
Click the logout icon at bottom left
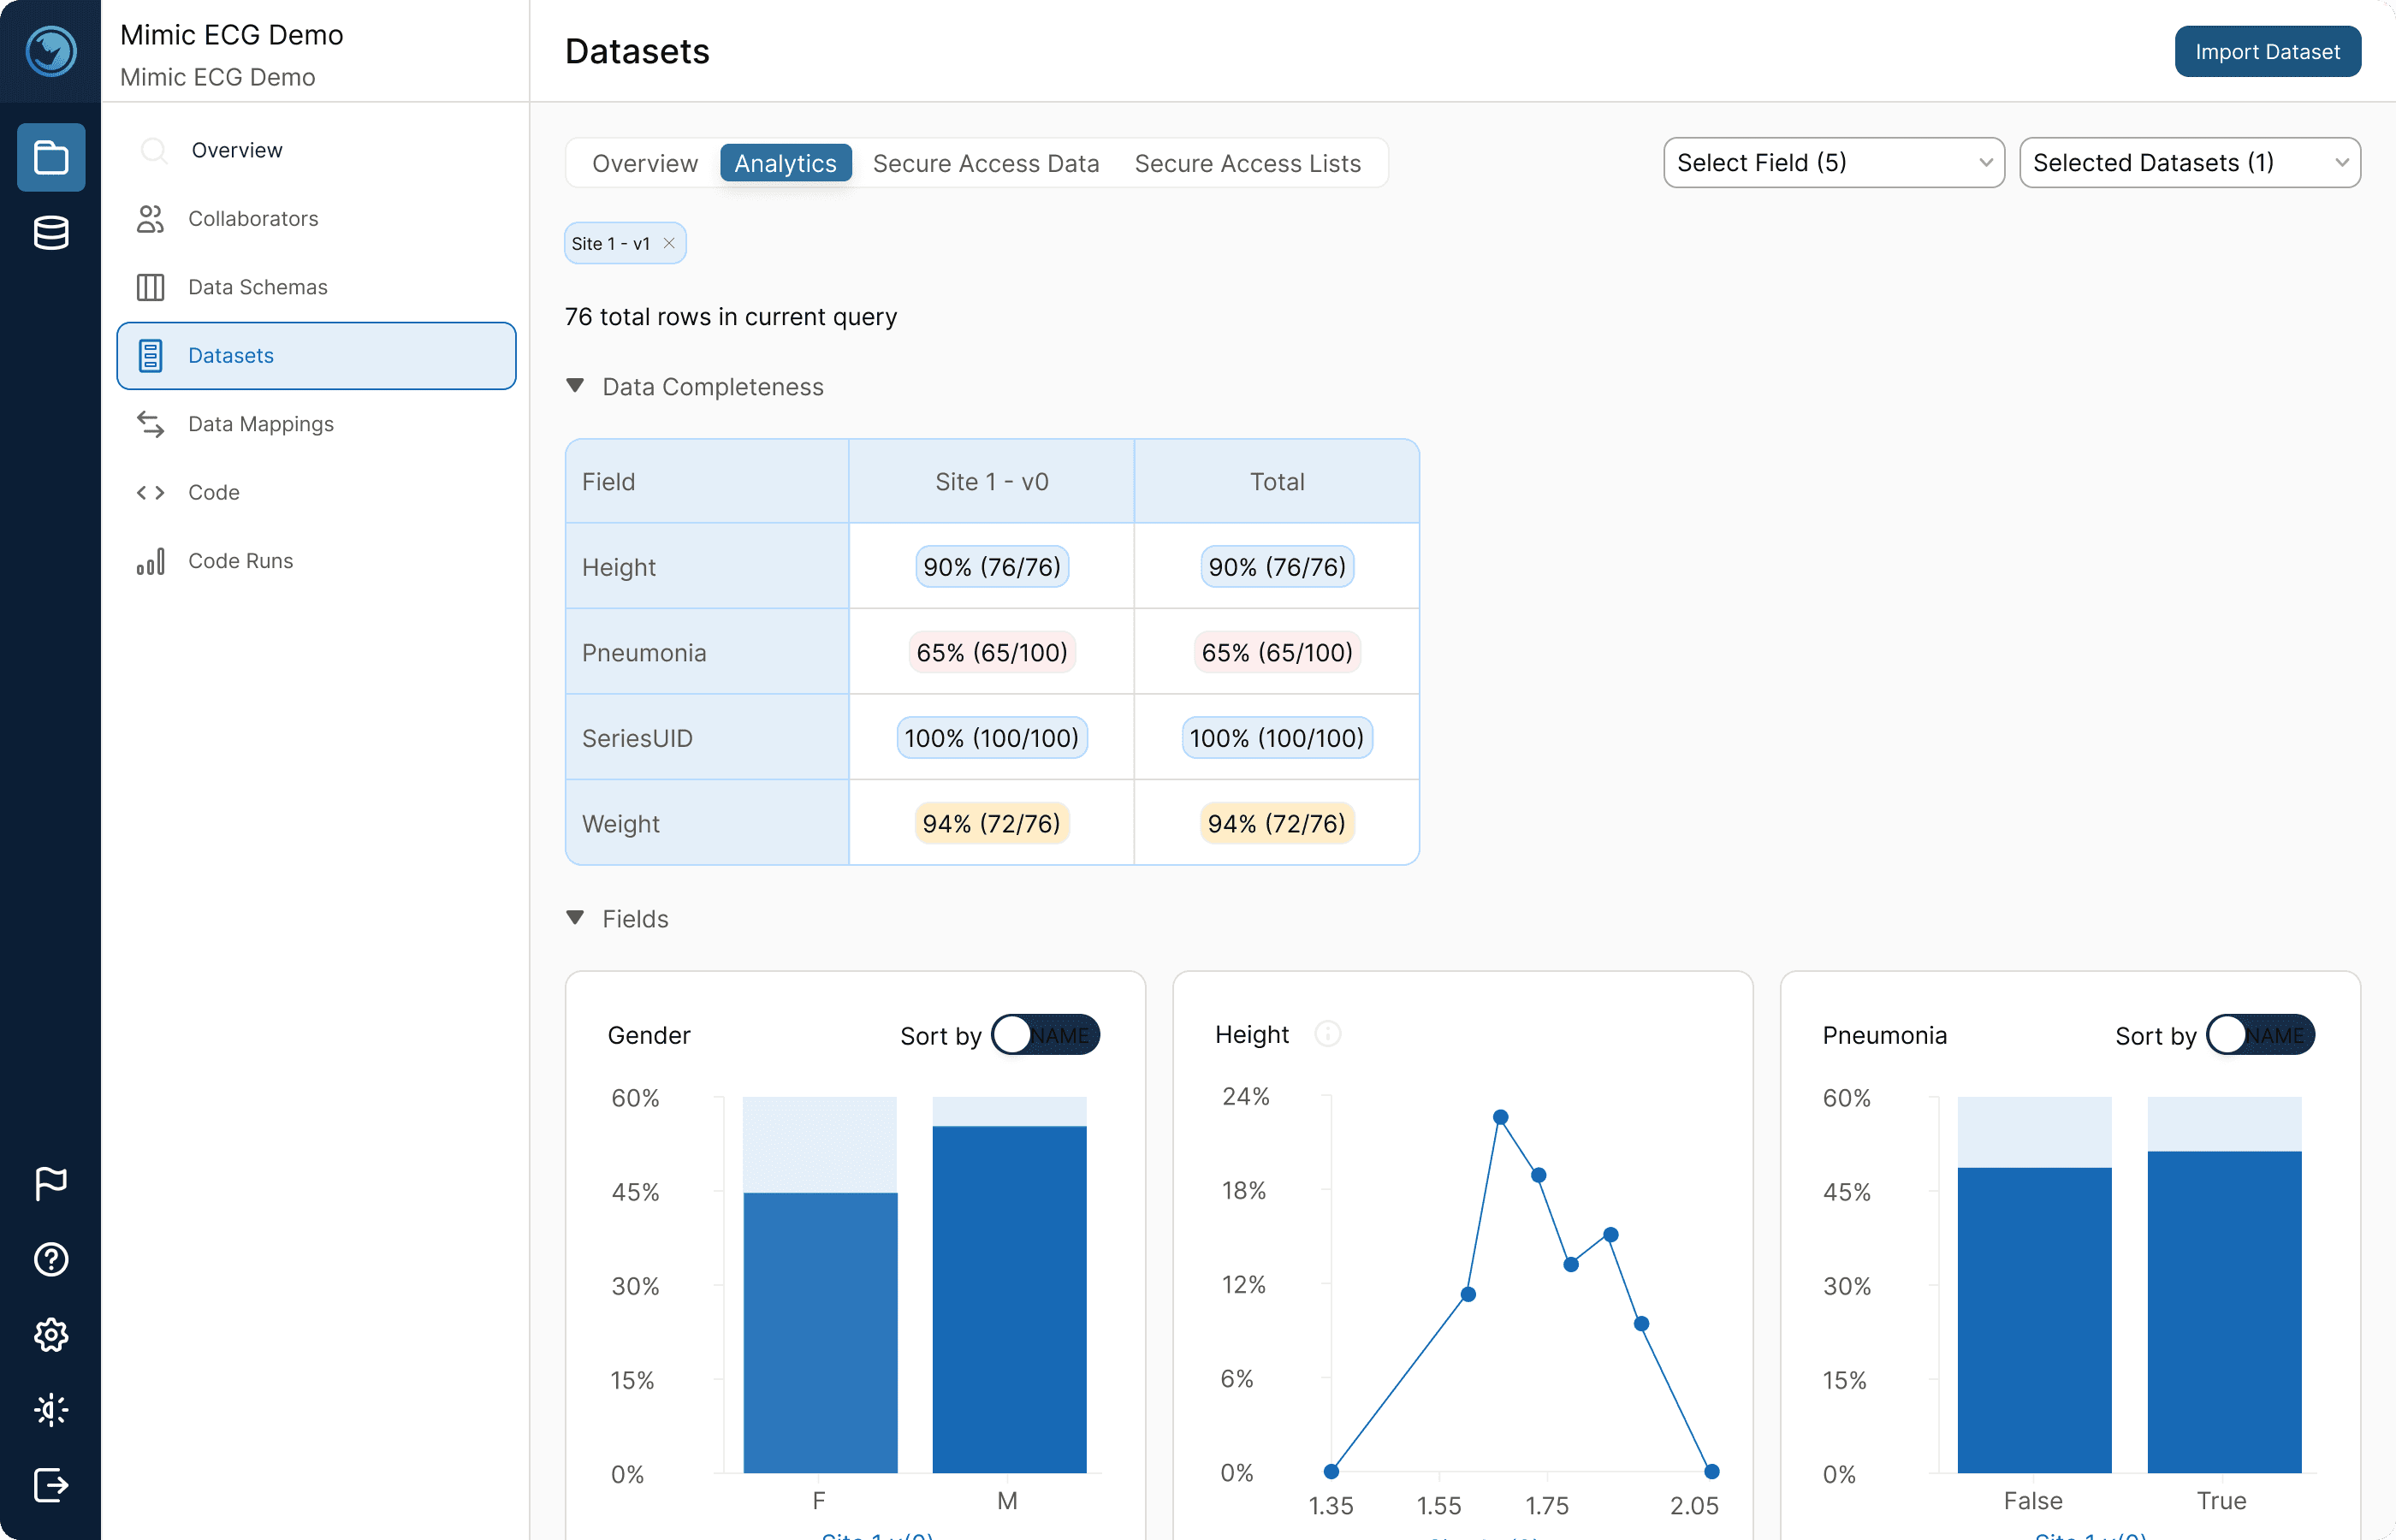51,1485
